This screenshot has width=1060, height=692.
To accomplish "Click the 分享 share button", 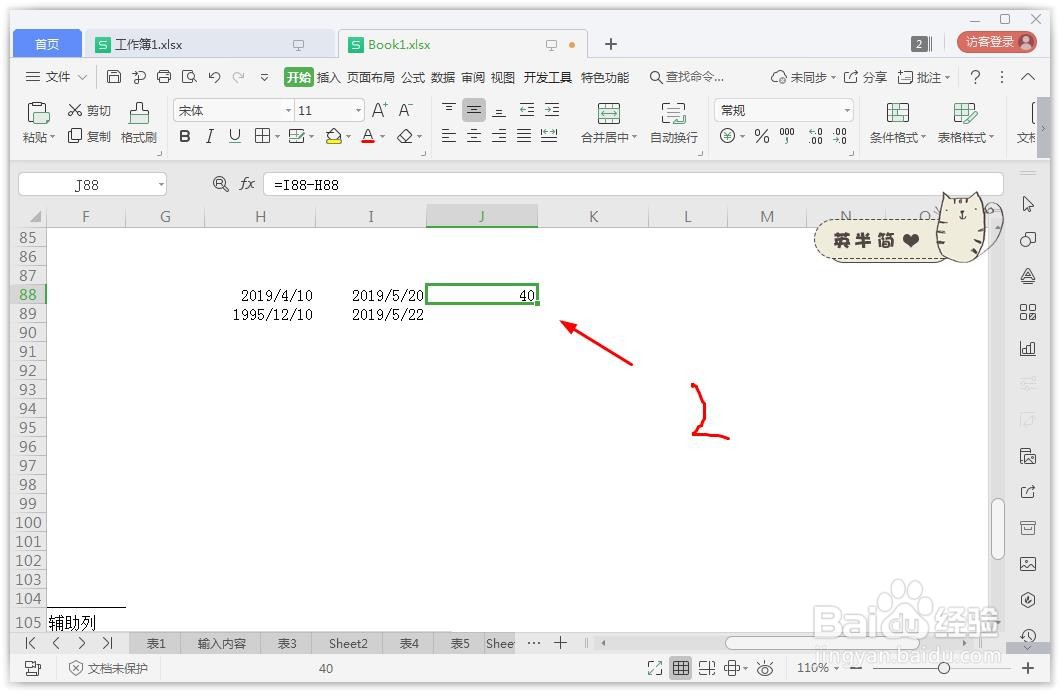I will pos(865,77).
